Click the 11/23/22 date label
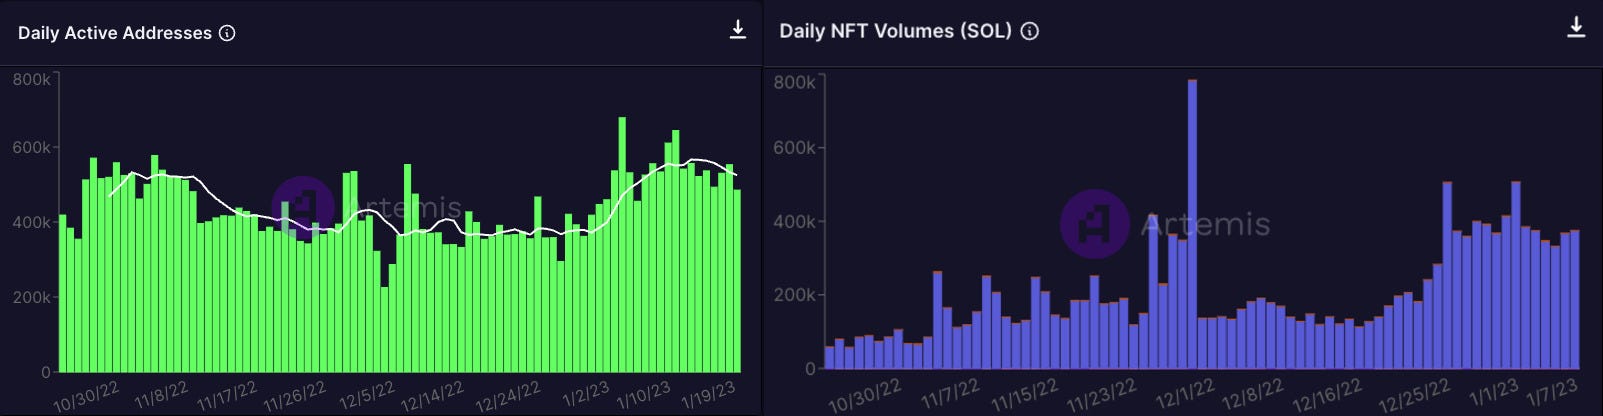This screenshot has height=416, width=1603. tap(1102, 396)
